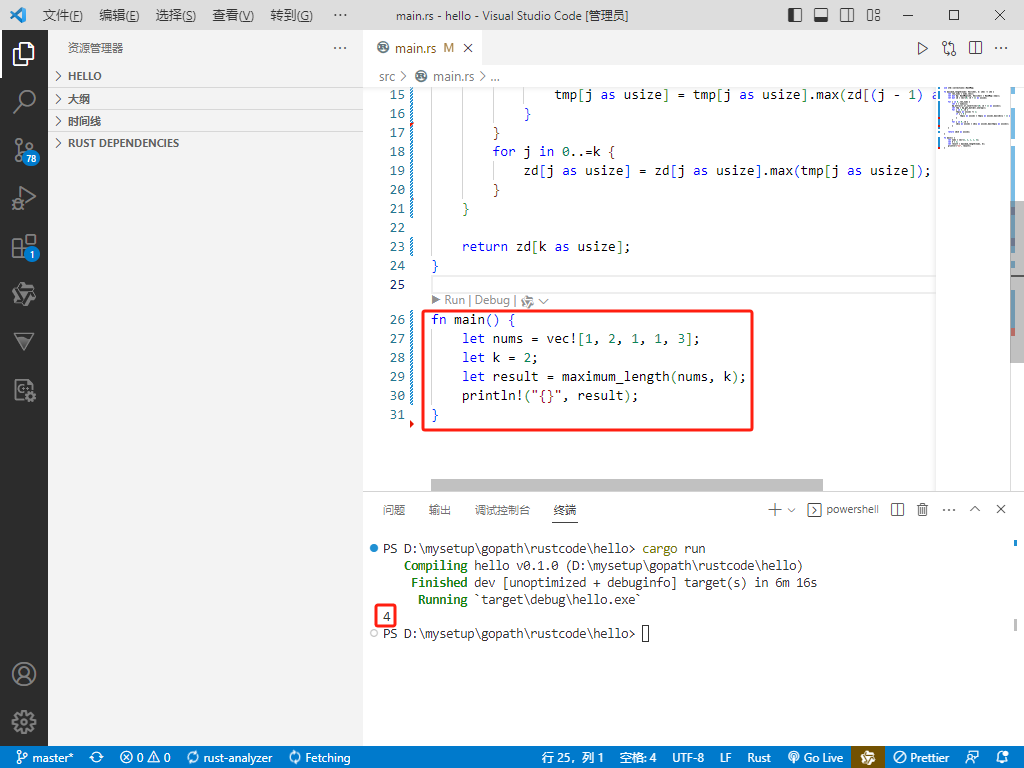Click src in the breadcrumb path
The height and width of the screenshot is (768, 1024).
click(x=387, y=76)
